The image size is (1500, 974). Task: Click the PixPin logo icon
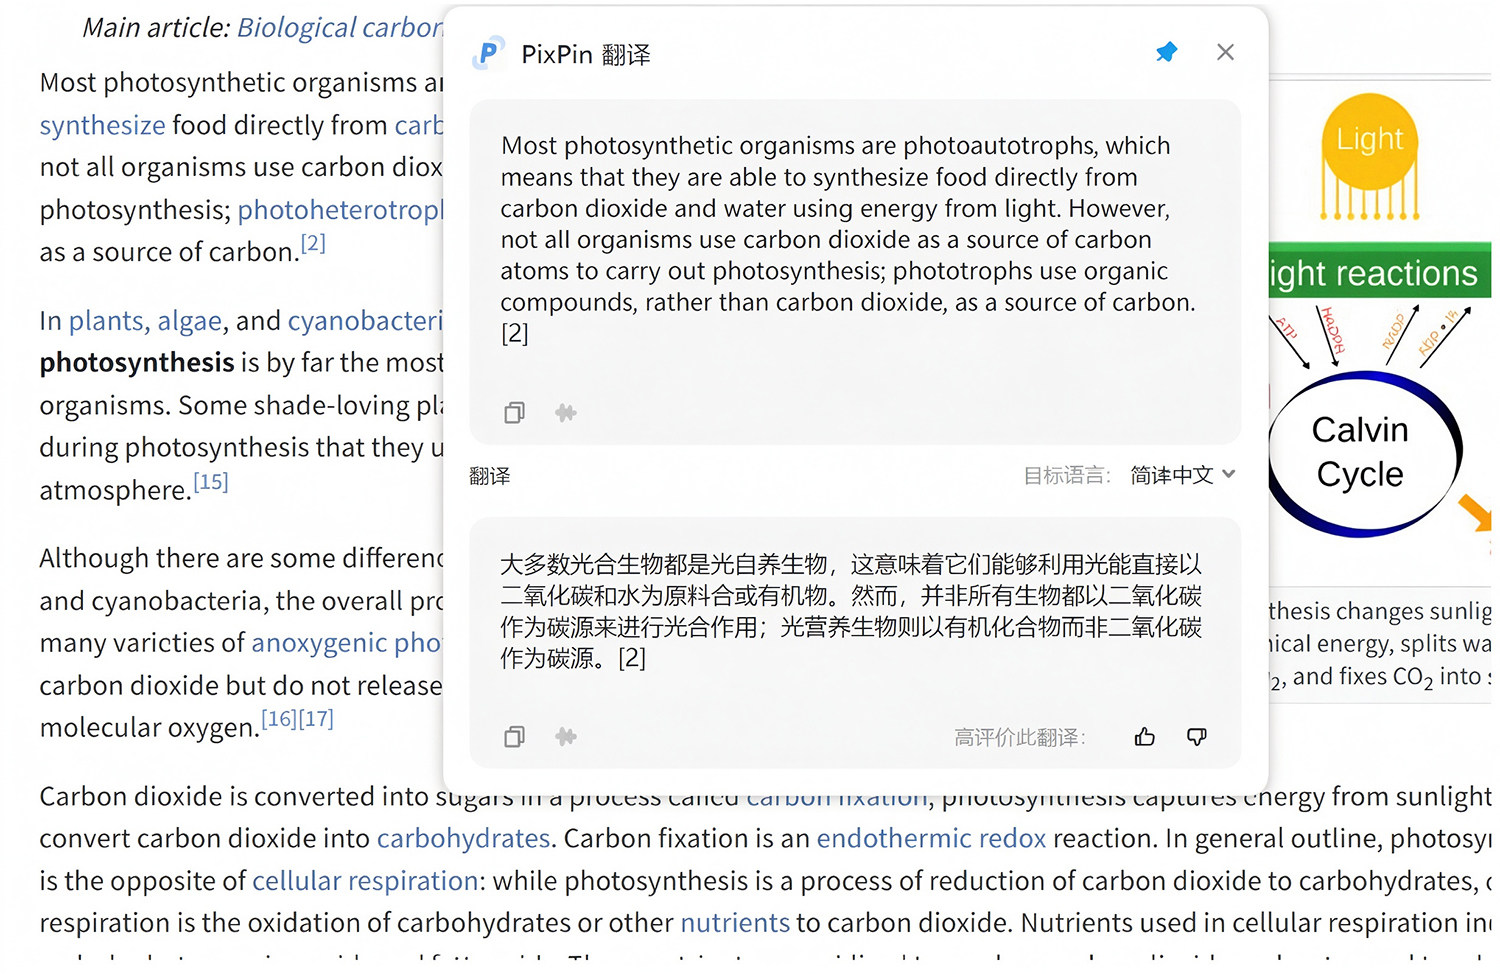pyautogui.click(x=489, y=53)
